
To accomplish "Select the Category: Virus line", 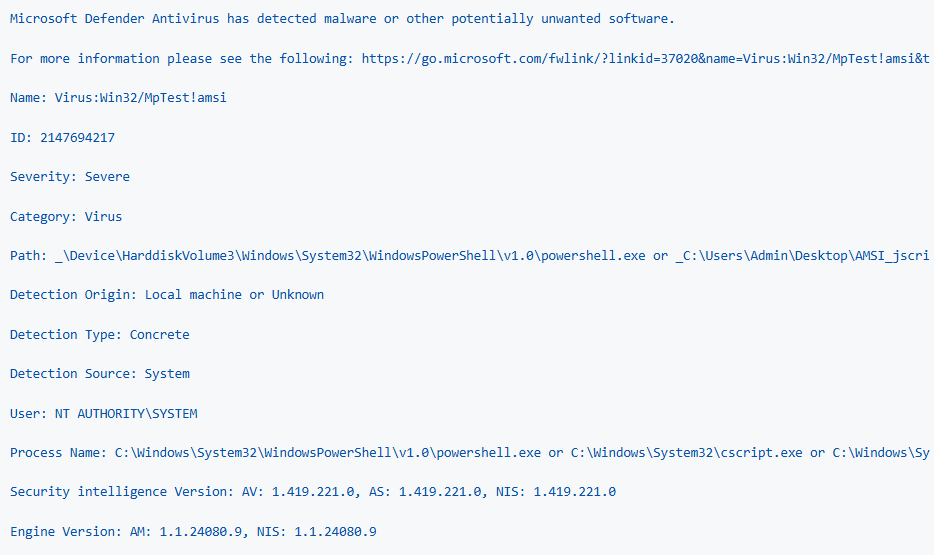I will point(66,217).
